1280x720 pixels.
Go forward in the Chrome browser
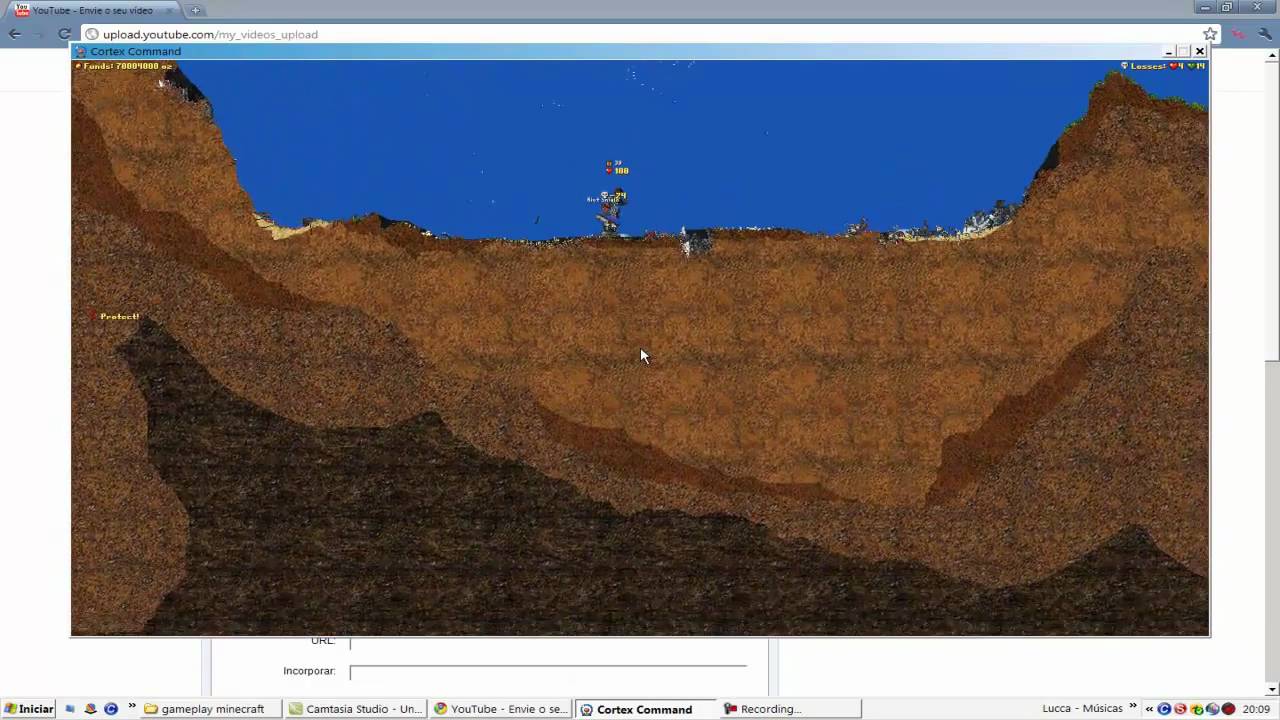(39, 34)
